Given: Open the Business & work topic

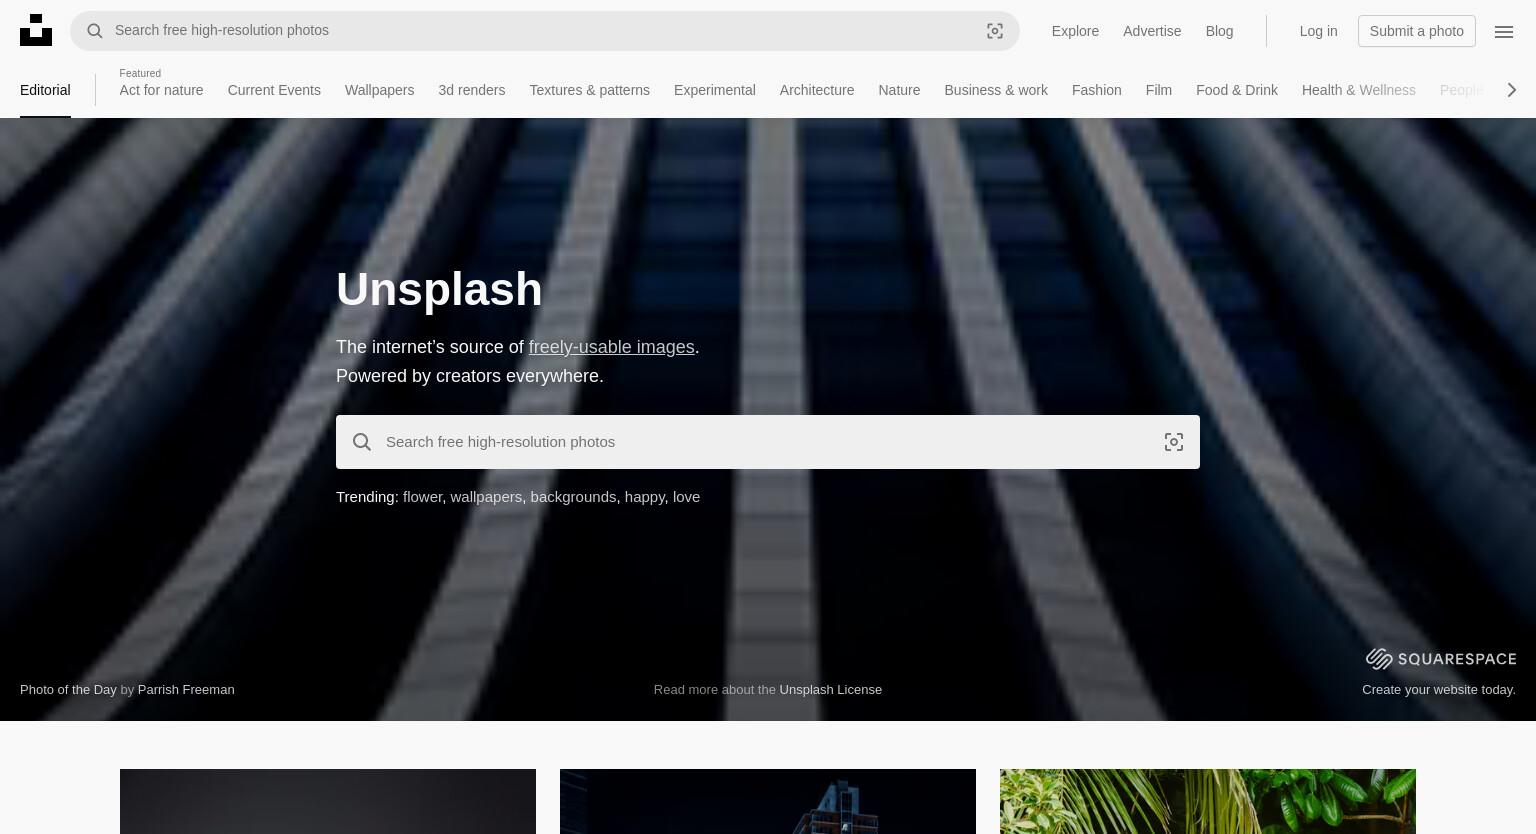Looking at the screenshot, I should [996, 90].
